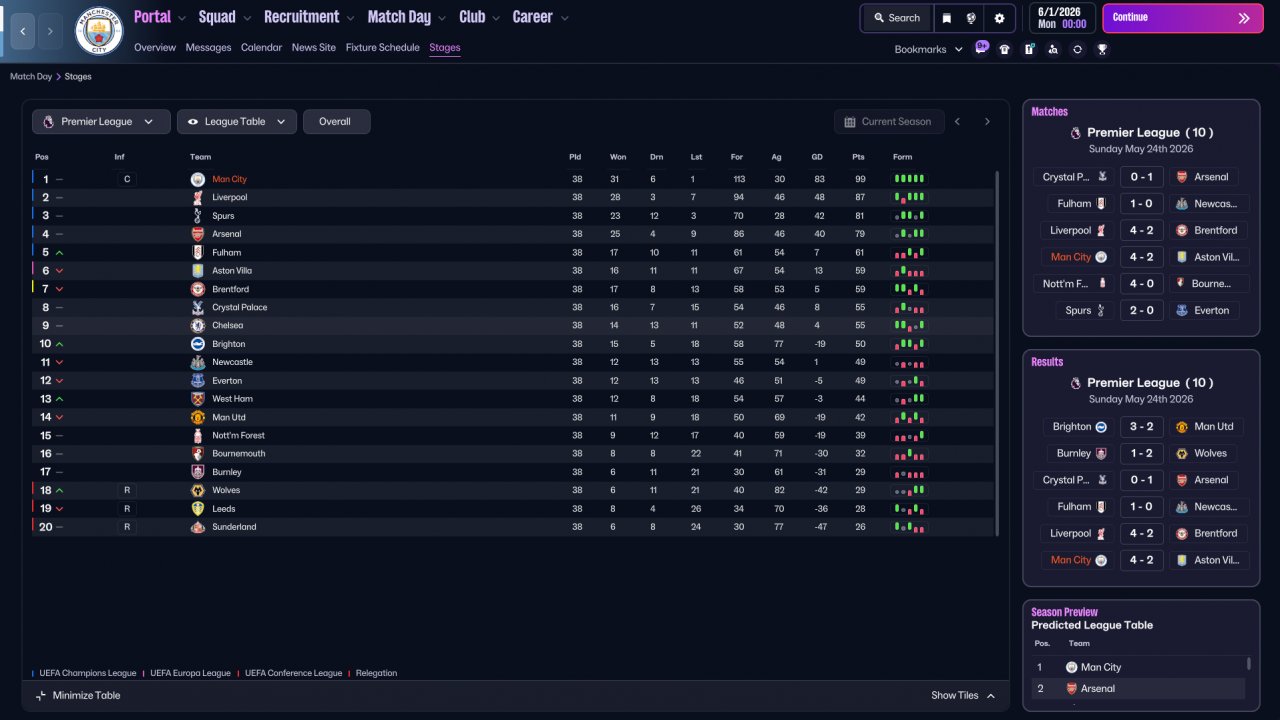Screen dimensions: 1280x720
Task: Go back with the left arrow button
Action: coord(22,31)
